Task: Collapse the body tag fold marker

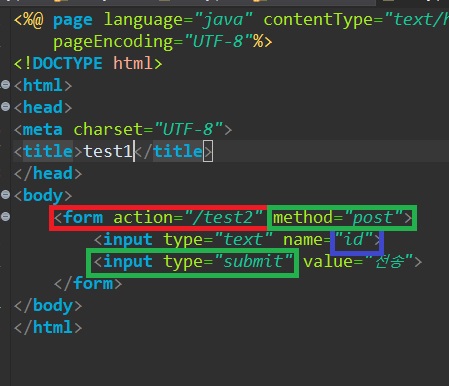Action: 5,194
